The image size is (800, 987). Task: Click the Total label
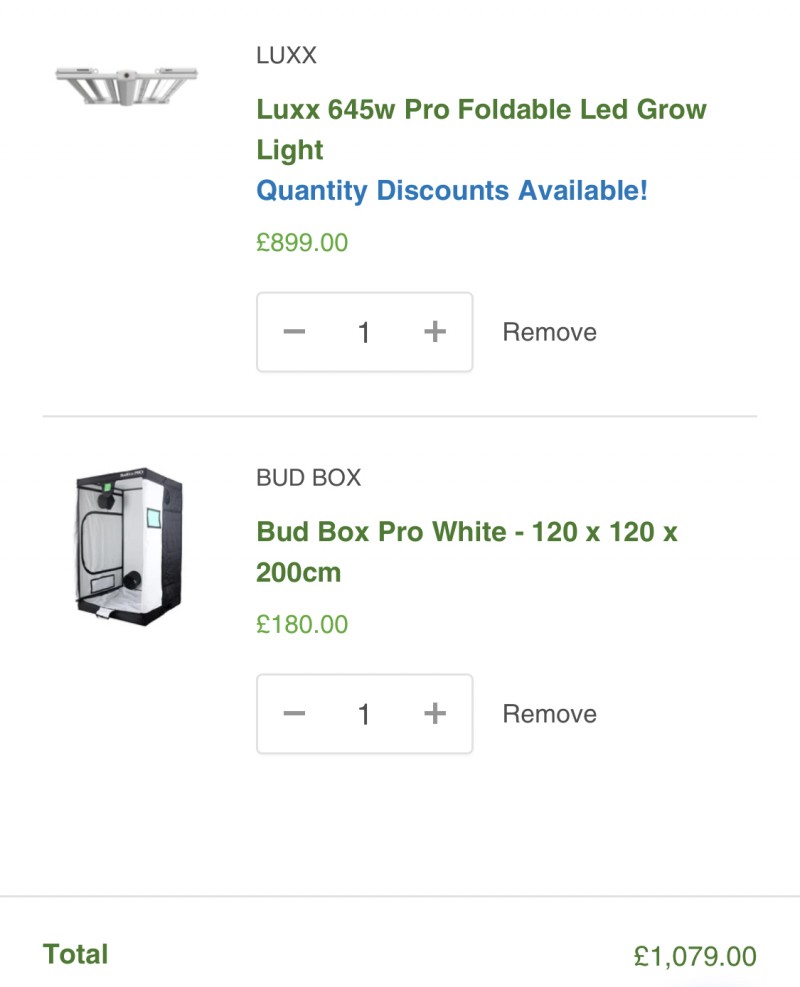75,954
